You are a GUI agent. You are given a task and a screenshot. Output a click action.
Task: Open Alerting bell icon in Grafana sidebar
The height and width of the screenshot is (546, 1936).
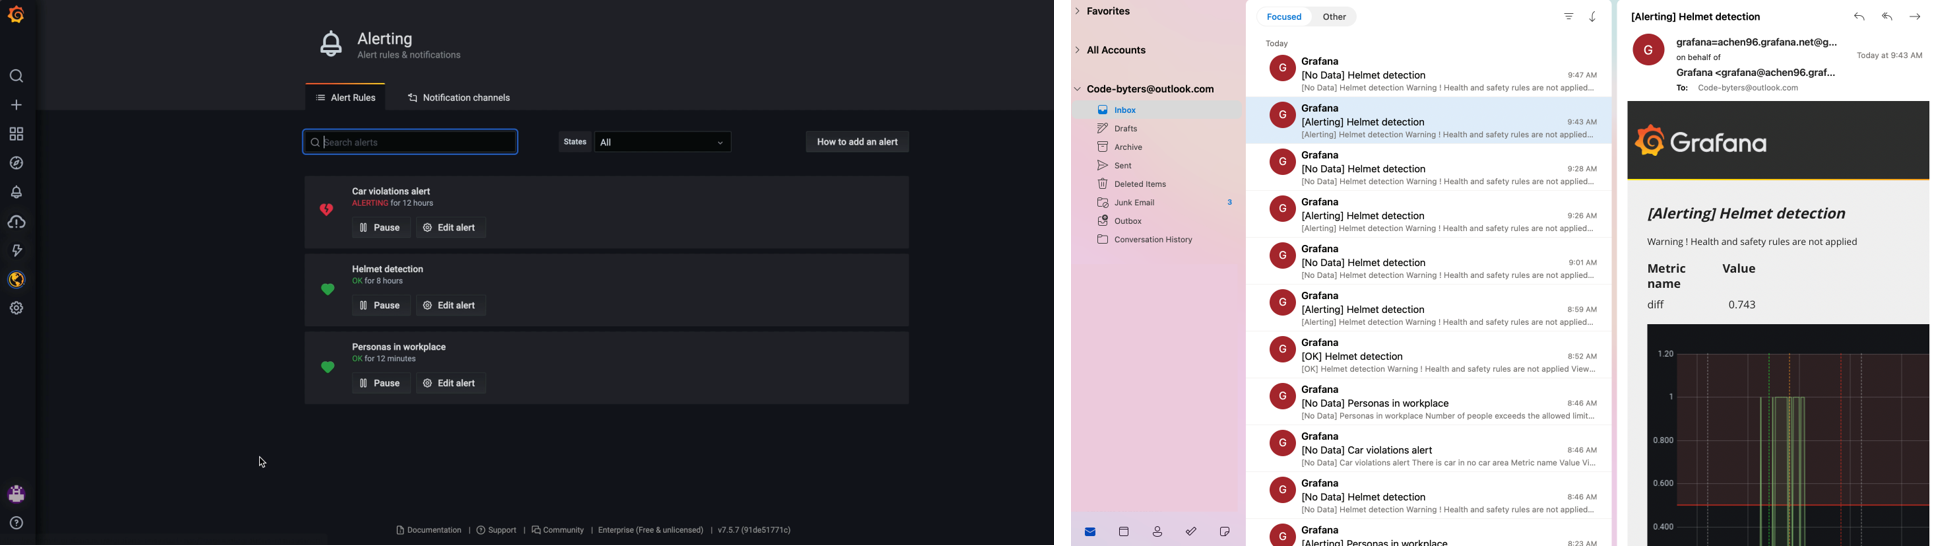coord(16,192)
